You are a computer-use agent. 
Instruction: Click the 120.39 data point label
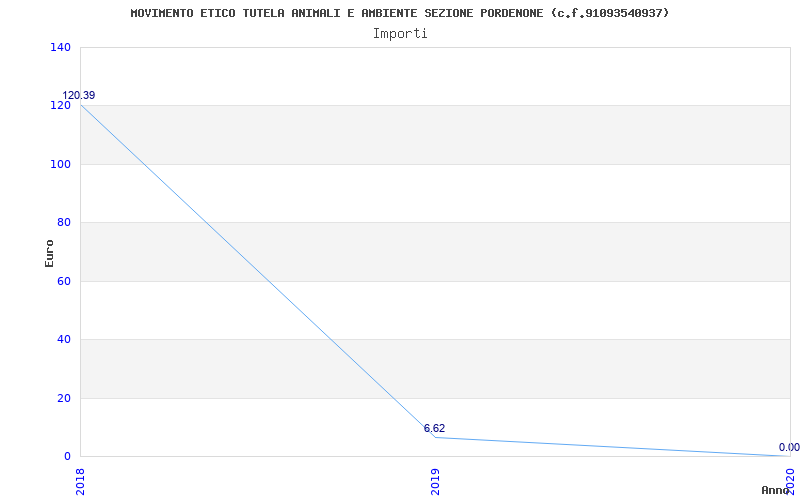pos(79,95)
